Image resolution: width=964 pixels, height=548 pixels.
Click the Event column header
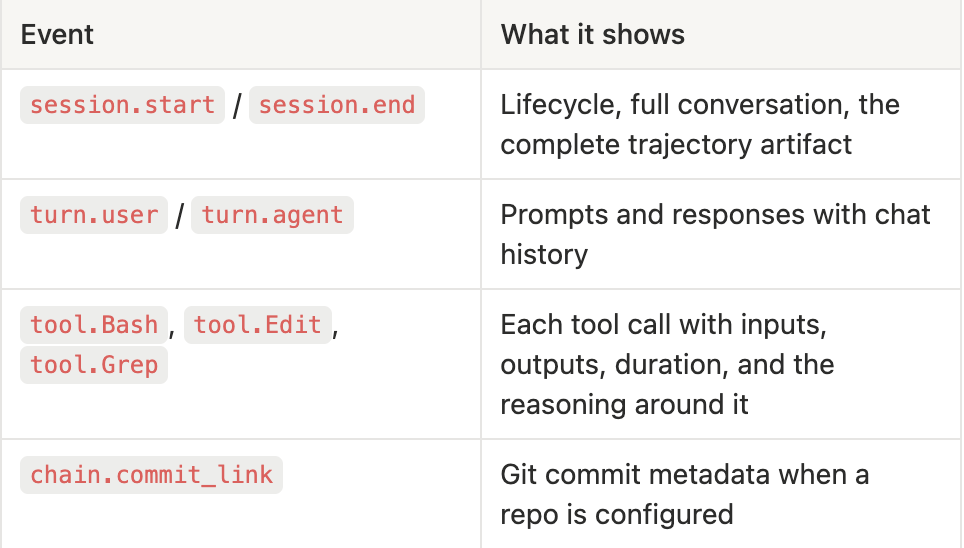57,34
